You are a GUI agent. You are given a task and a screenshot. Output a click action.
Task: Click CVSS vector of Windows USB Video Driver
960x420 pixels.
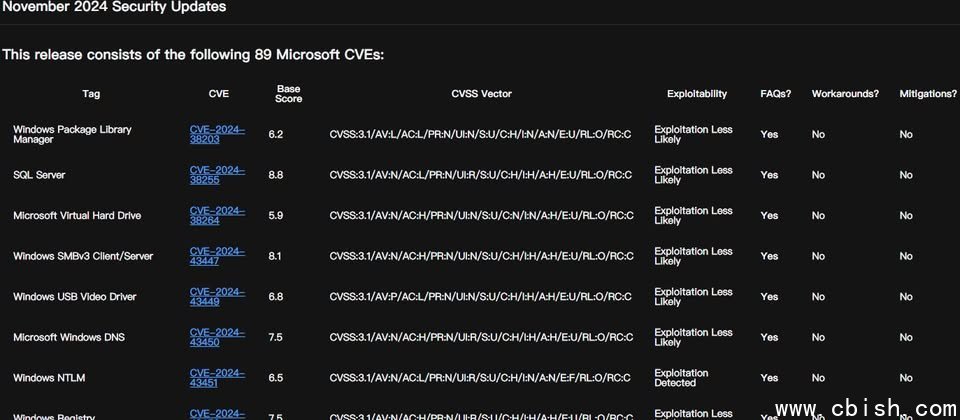click(481, 297)
